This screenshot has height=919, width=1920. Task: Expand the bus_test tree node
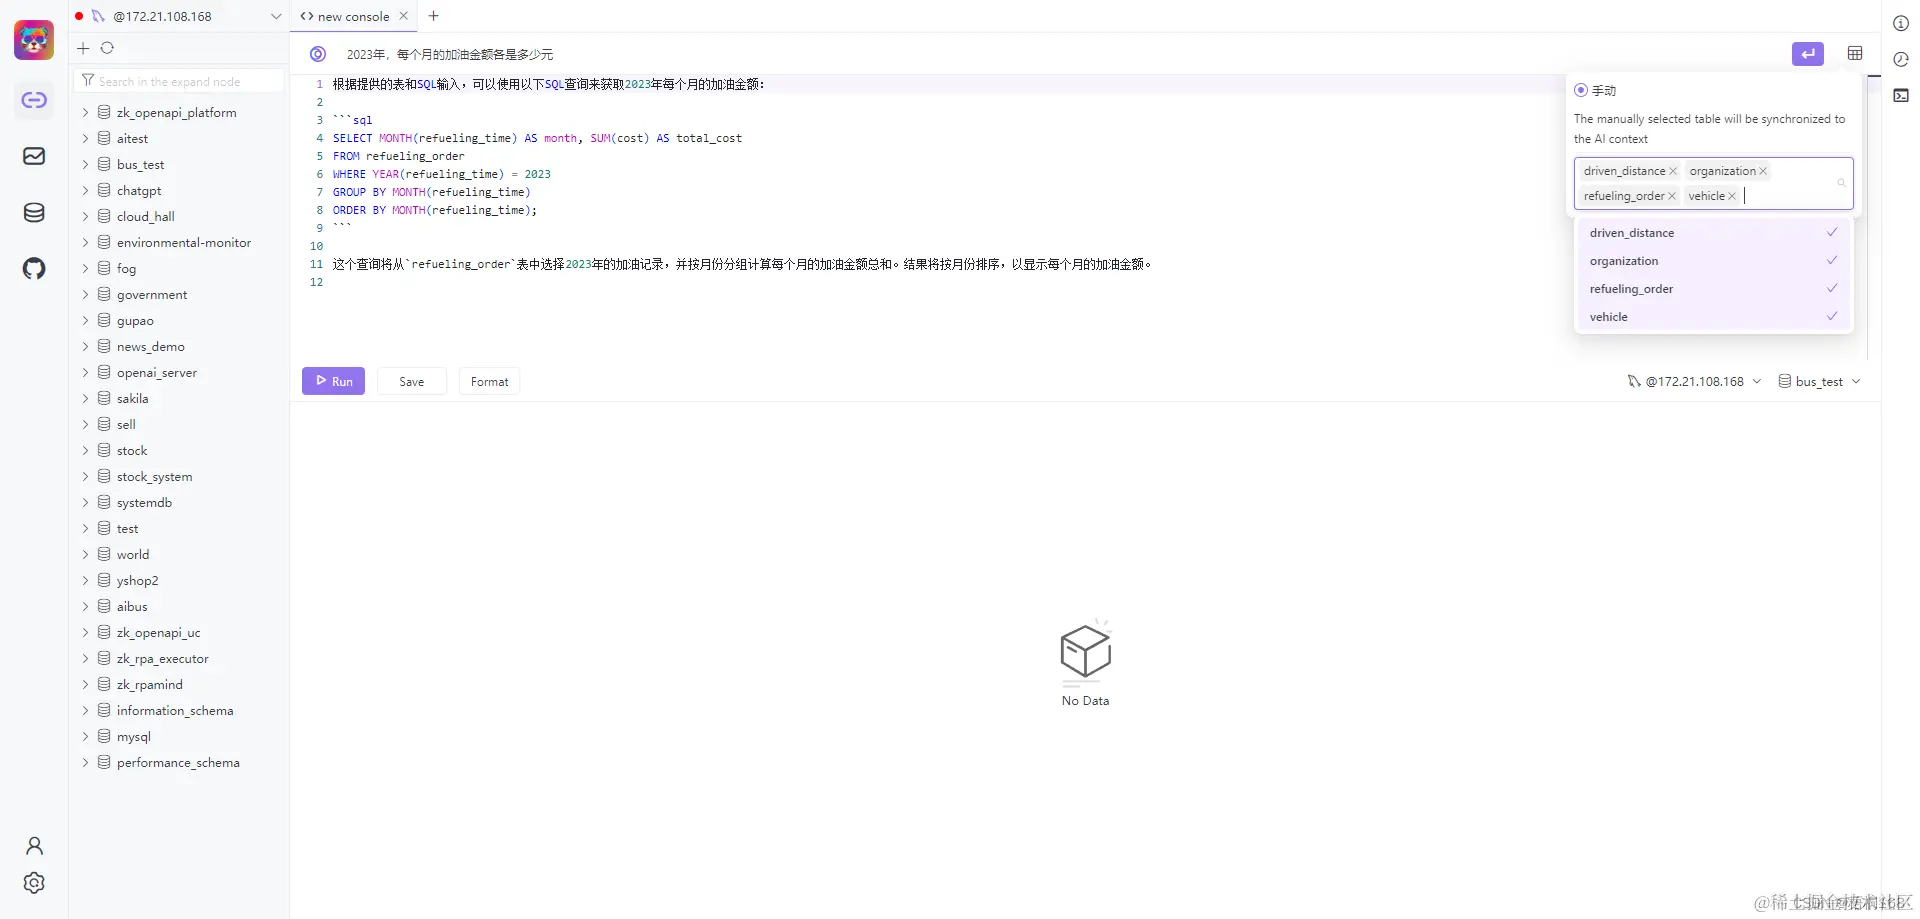[x=85, y=164]
